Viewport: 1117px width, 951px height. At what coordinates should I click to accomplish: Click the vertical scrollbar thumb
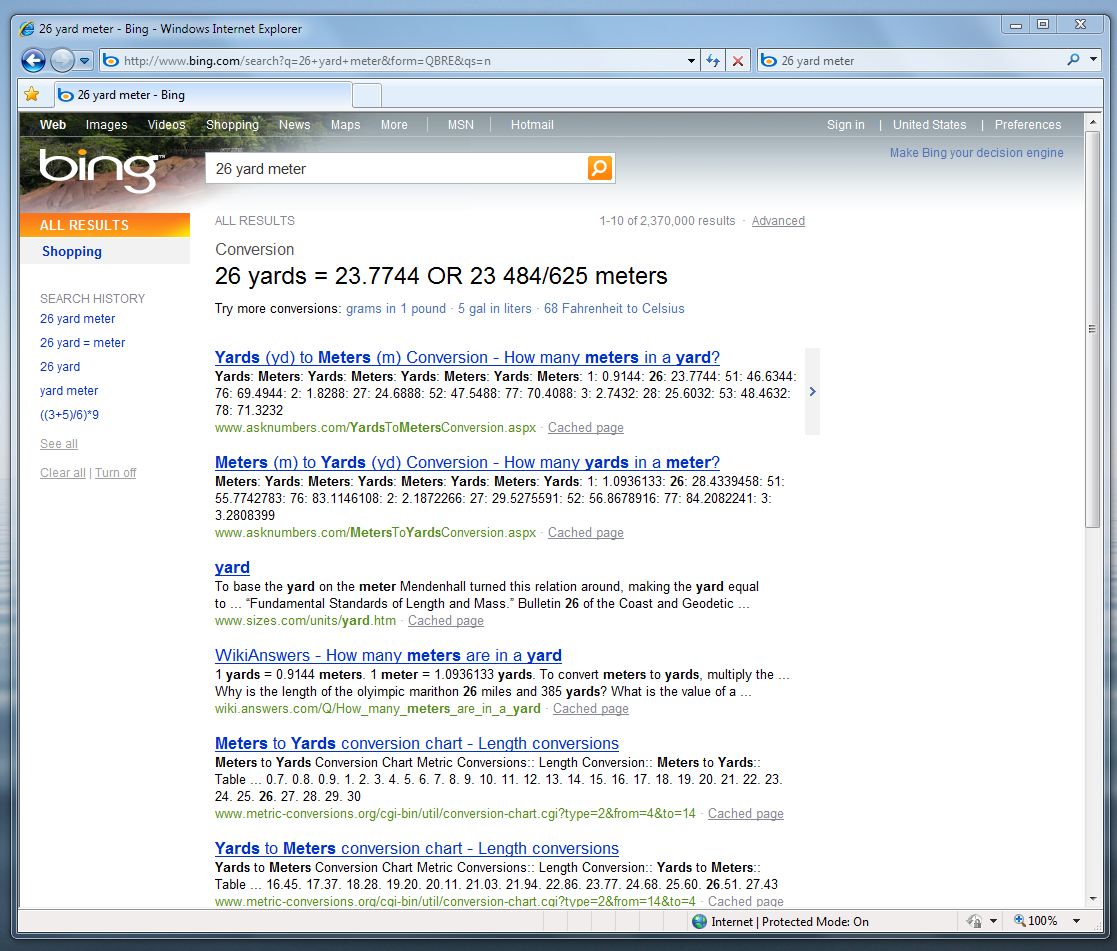pyautogui.click(x=1092, y=328)
